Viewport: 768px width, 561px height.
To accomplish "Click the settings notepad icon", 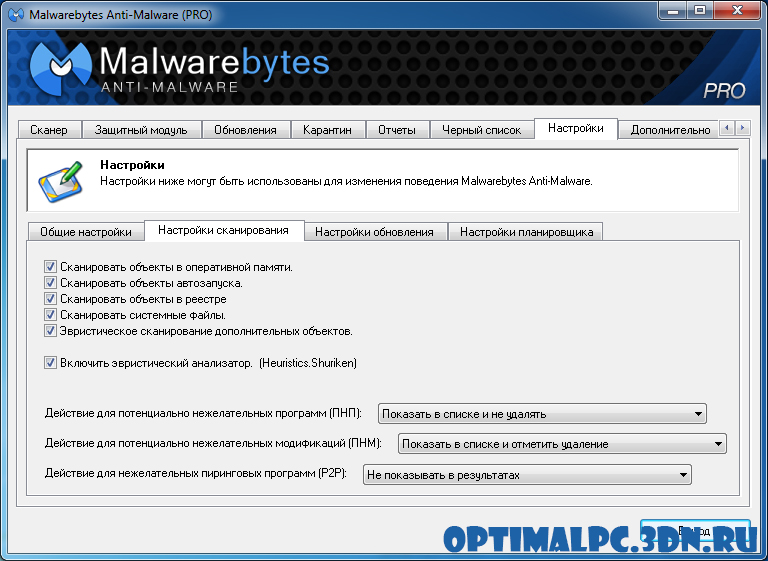I will pyautogui.click(x=61, y=181).
